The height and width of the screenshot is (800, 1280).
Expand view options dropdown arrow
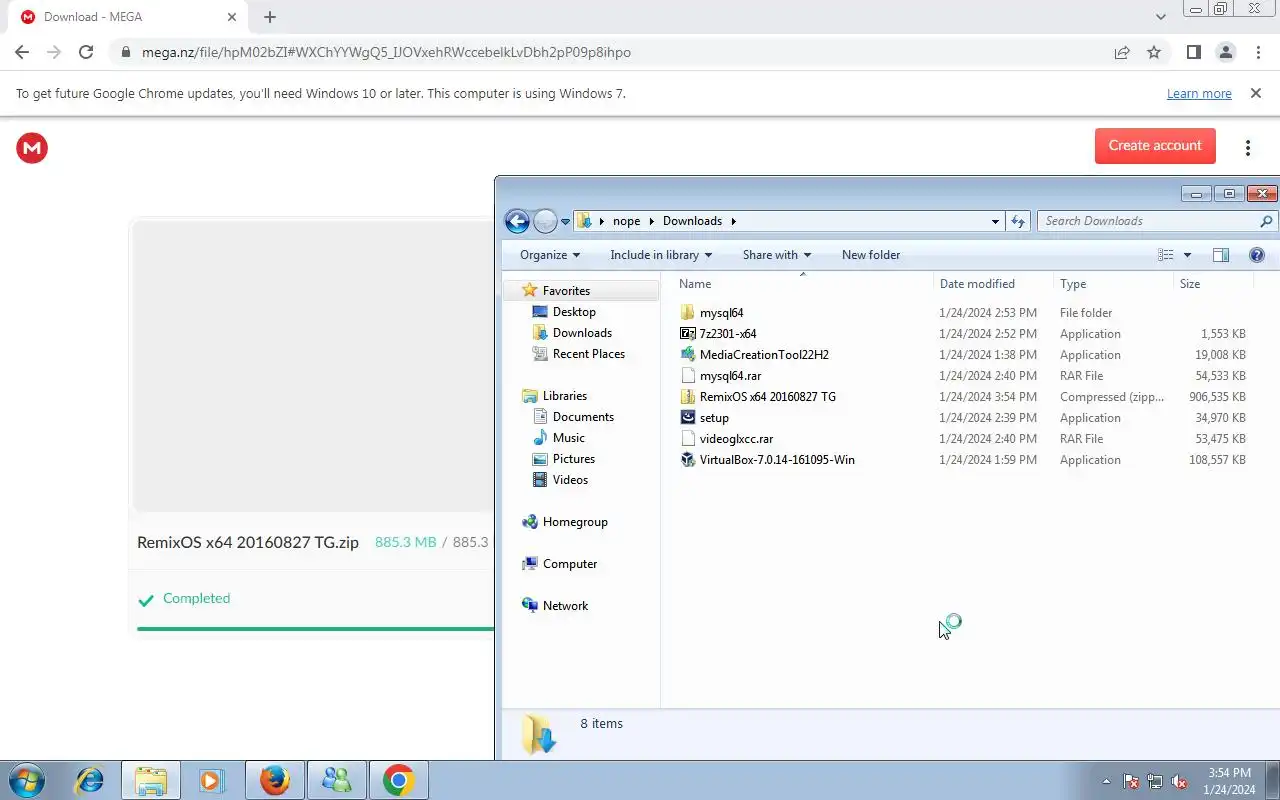[1187, 255]
